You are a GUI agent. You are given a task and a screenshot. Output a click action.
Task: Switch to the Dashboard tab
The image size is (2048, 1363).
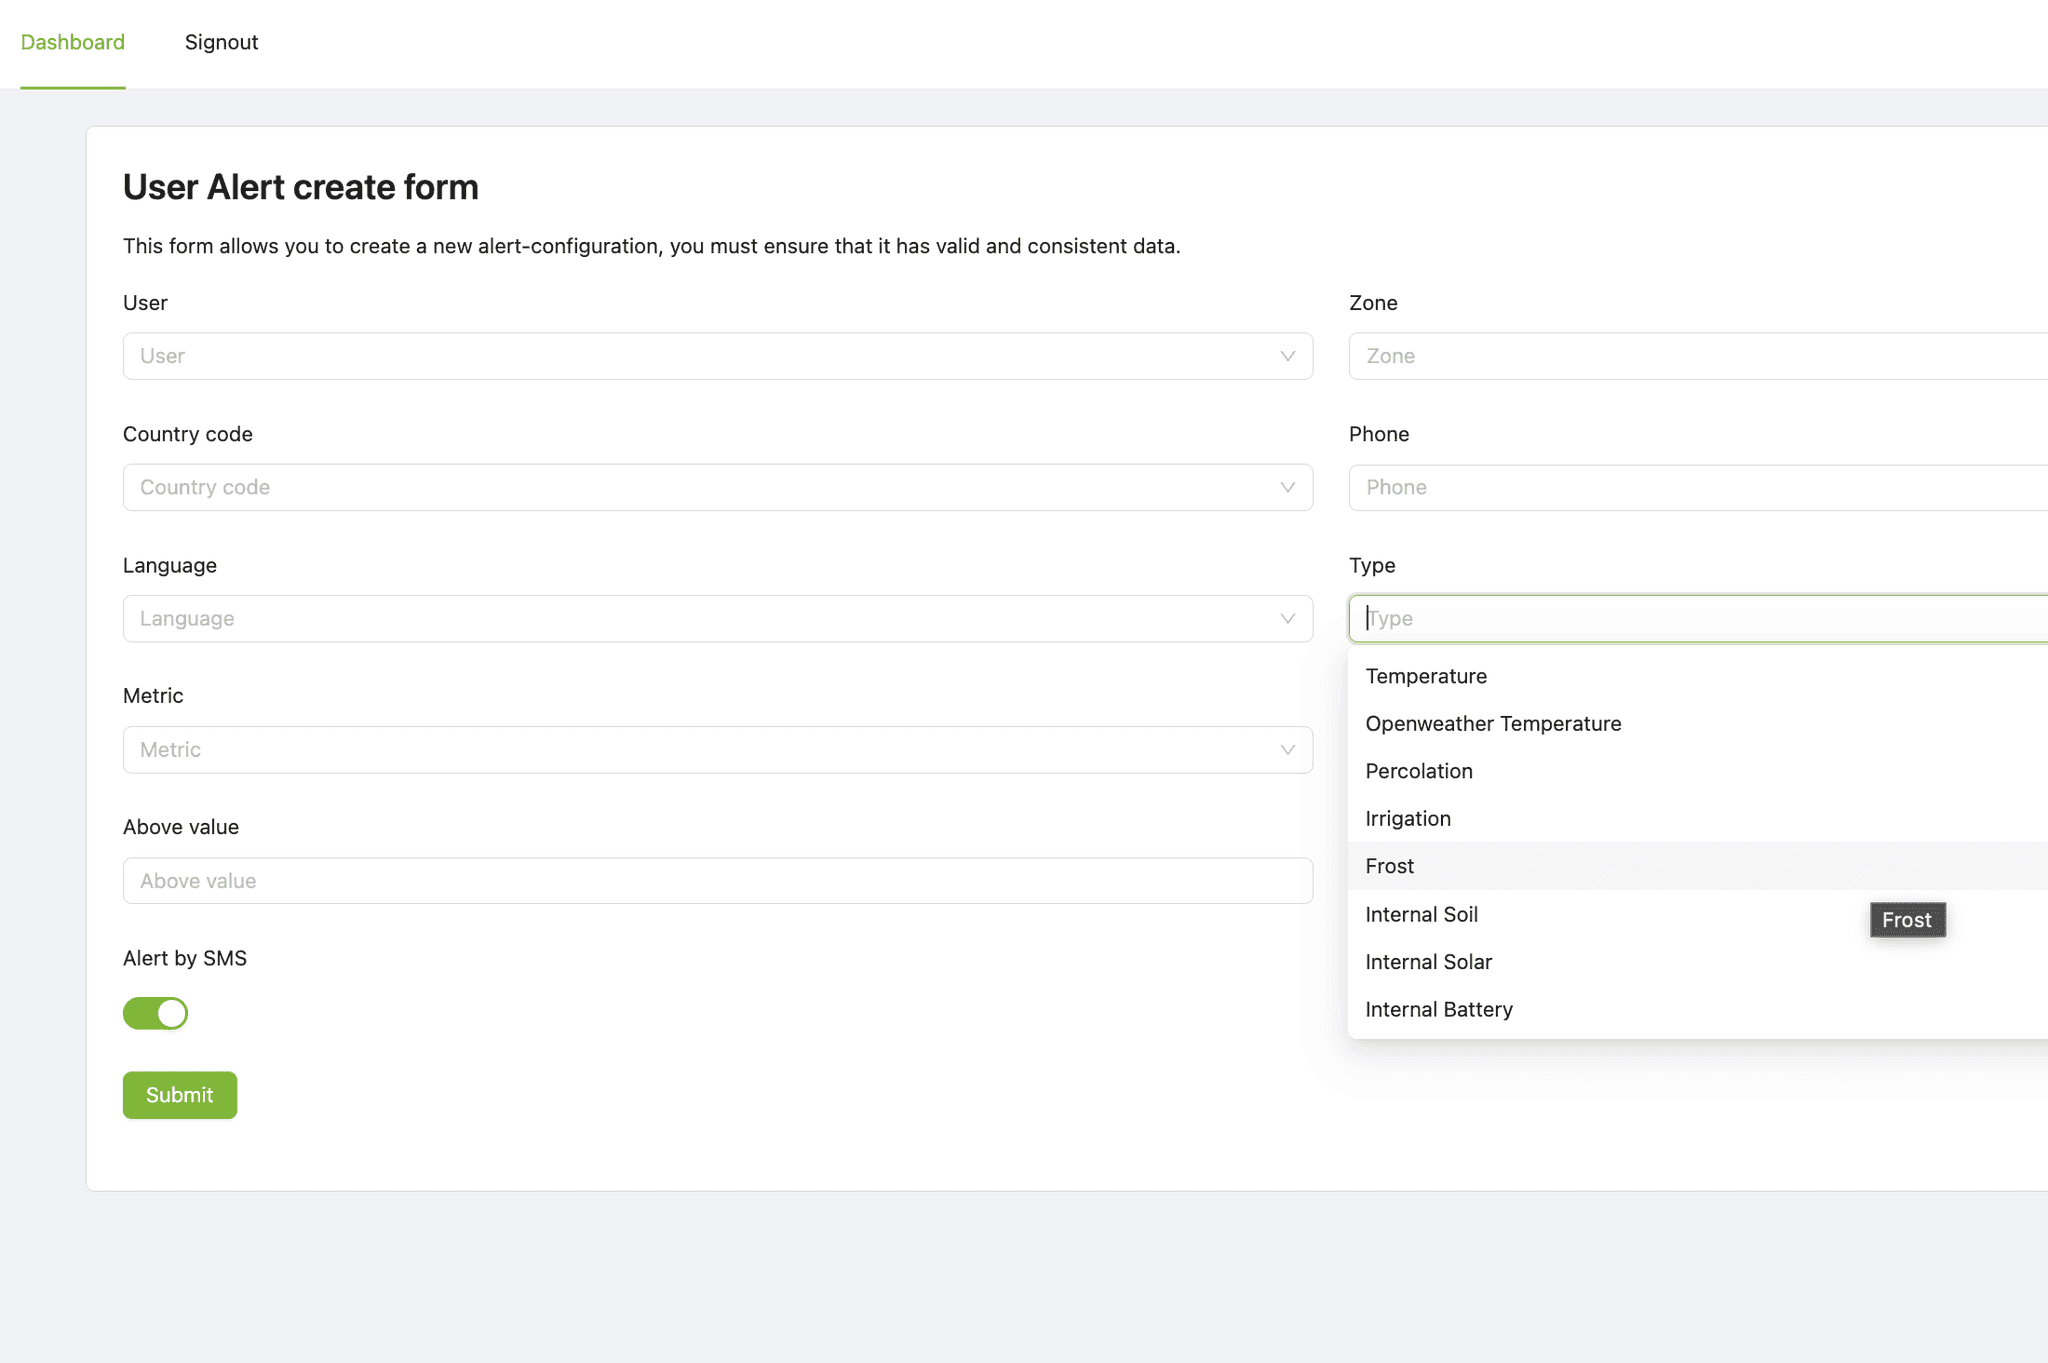tap(73, 42)
